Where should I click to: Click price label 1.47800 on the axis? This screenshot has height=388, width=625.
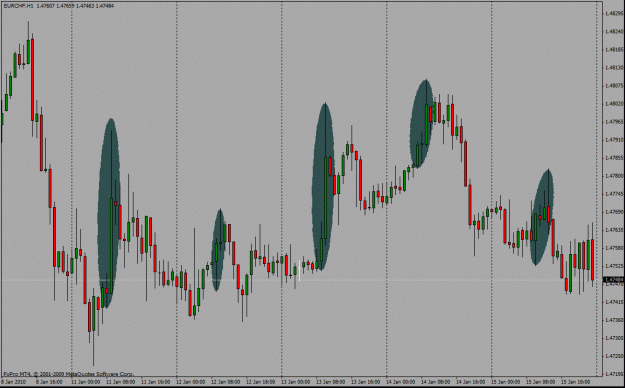(614, 176)
